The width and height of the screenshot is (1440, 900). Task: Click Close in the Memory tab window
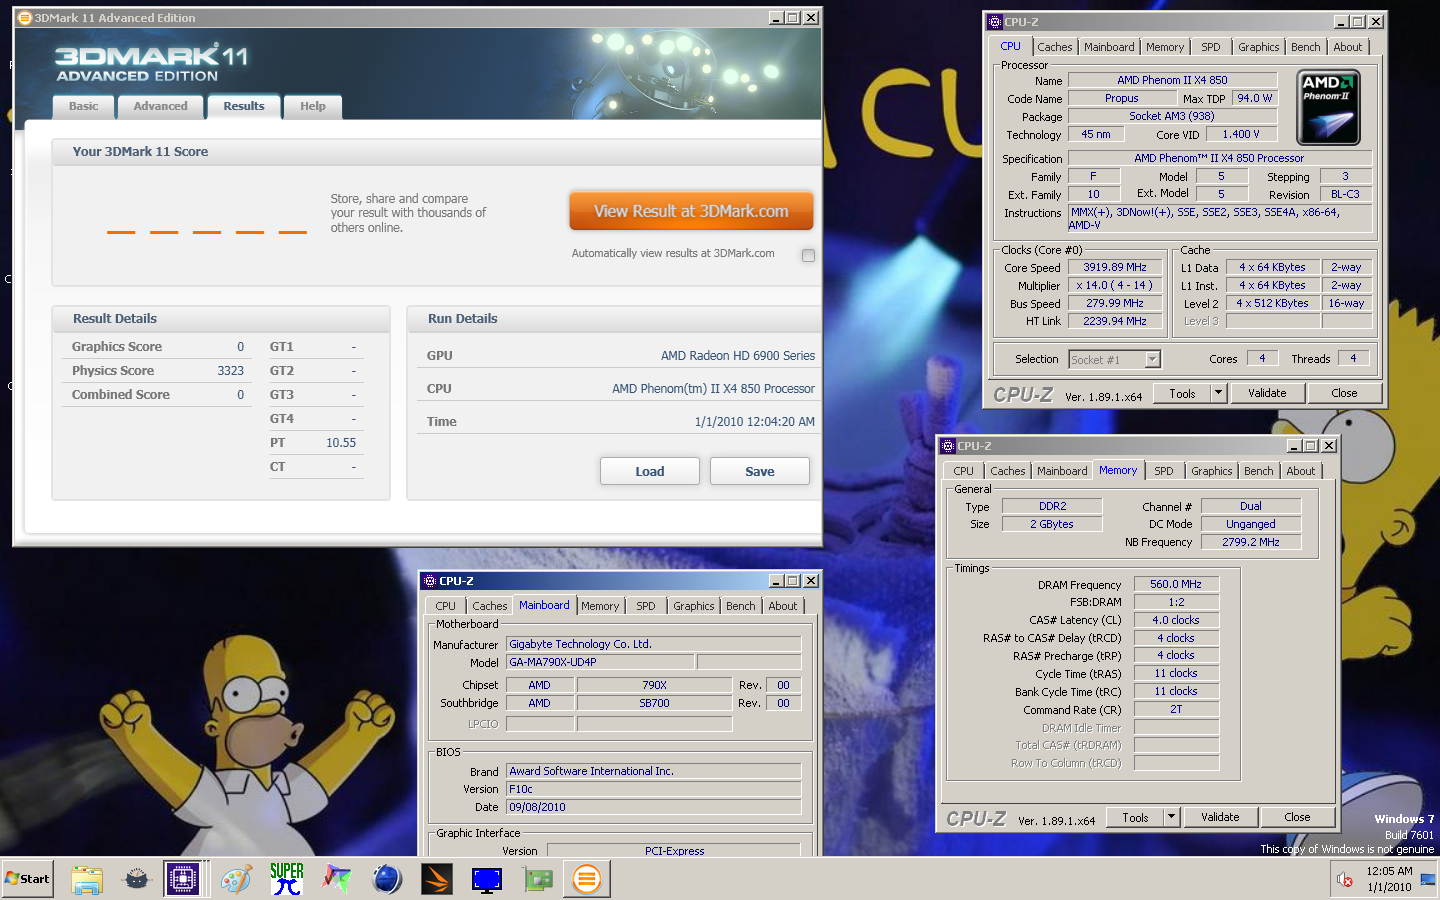[1297, 817]
